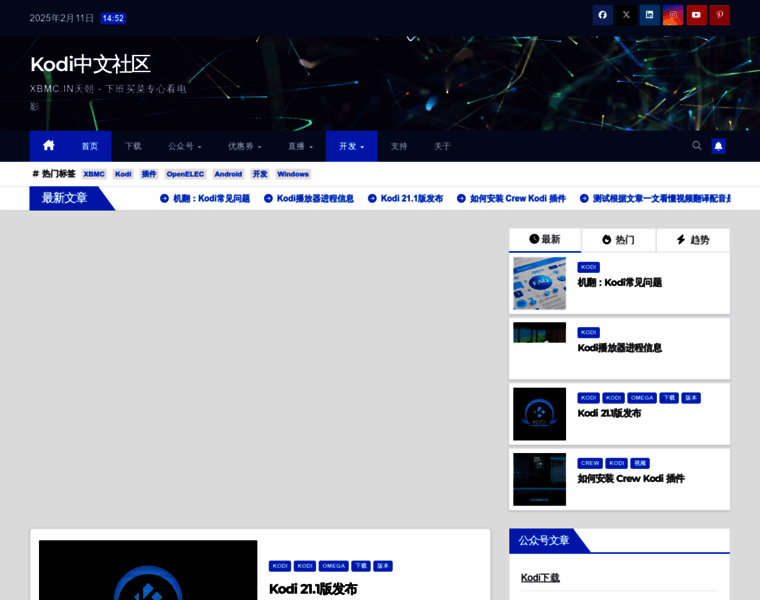This screenshot has width=760, height=600.
Task: Open the YouTube social icon
Action: (697, 15)
